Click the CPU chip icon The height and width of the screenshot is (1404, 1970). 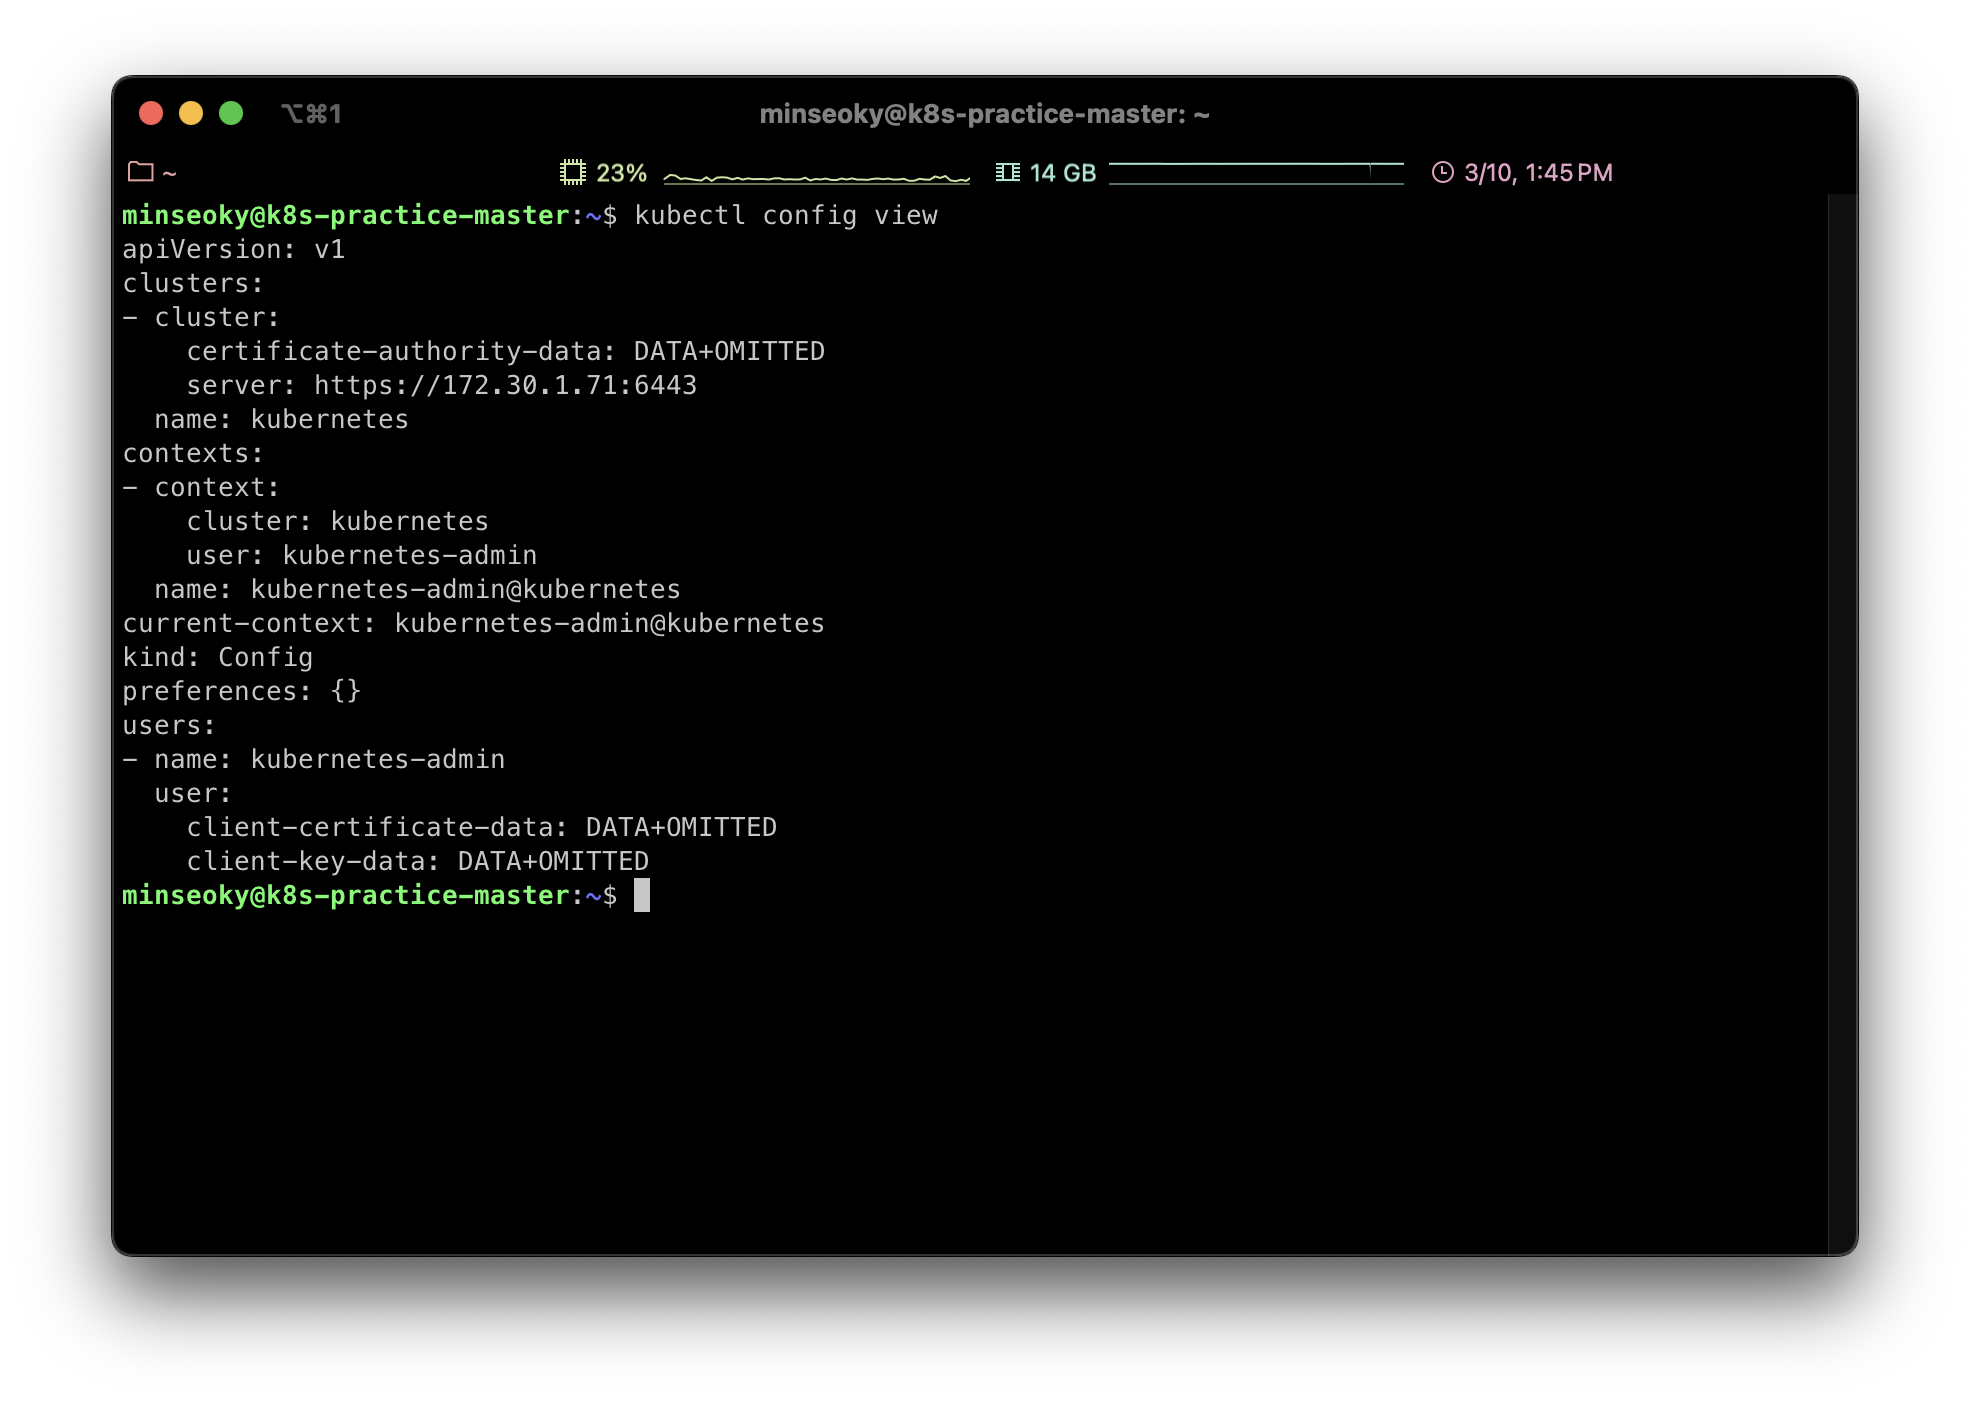point(572,172)
